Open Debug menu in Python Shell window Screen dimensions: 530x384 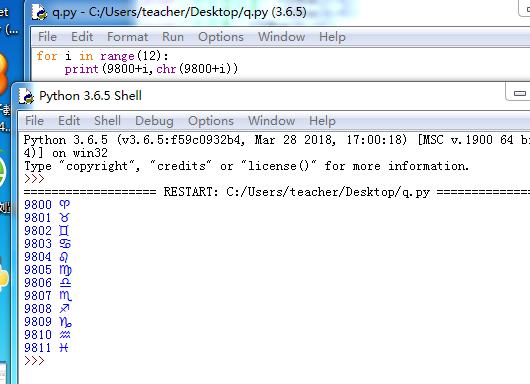tap(154, 121)
